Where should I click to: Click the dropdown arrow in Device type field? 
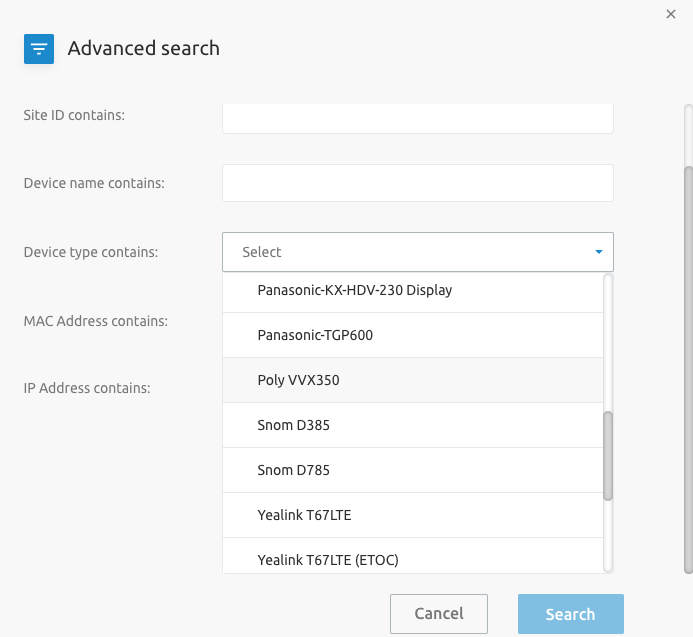coord(598,252)
